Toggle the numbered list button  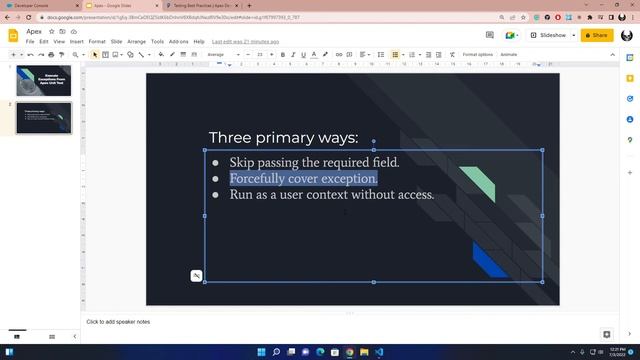[x=412, y=54]
